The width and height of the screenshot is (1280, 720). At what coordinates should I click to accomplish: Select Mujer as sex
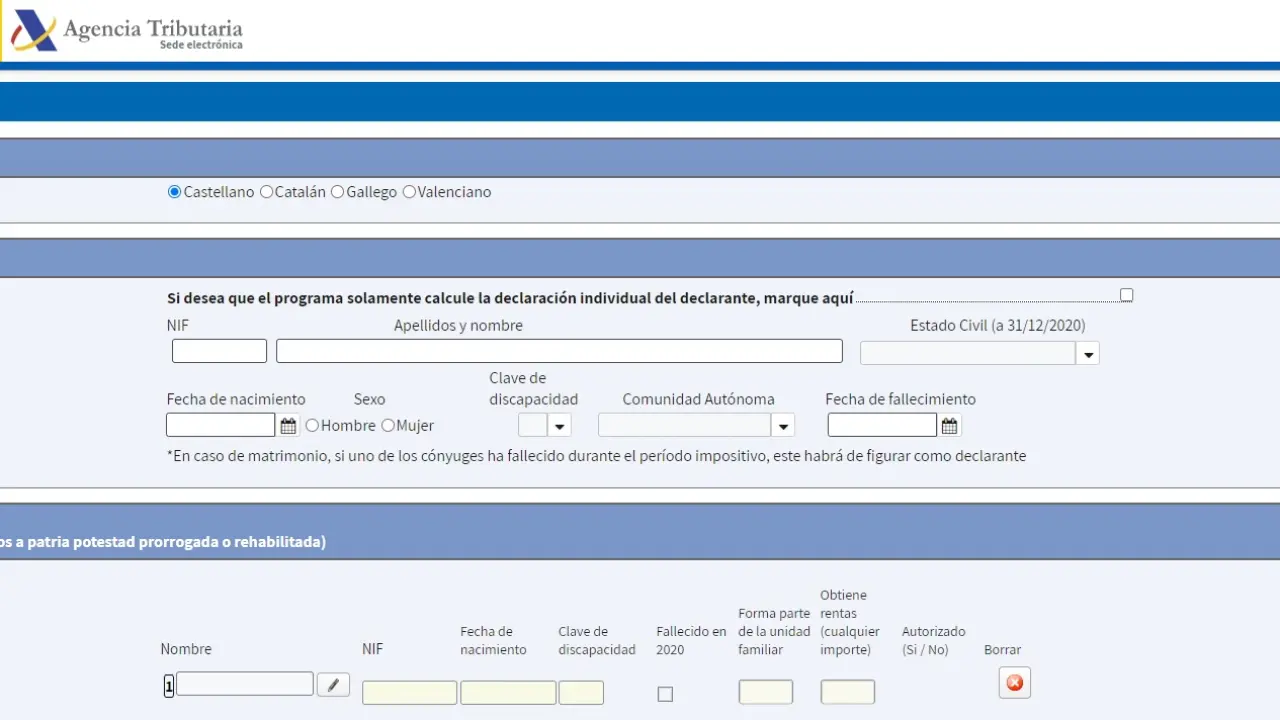click(x=388, y=425)
